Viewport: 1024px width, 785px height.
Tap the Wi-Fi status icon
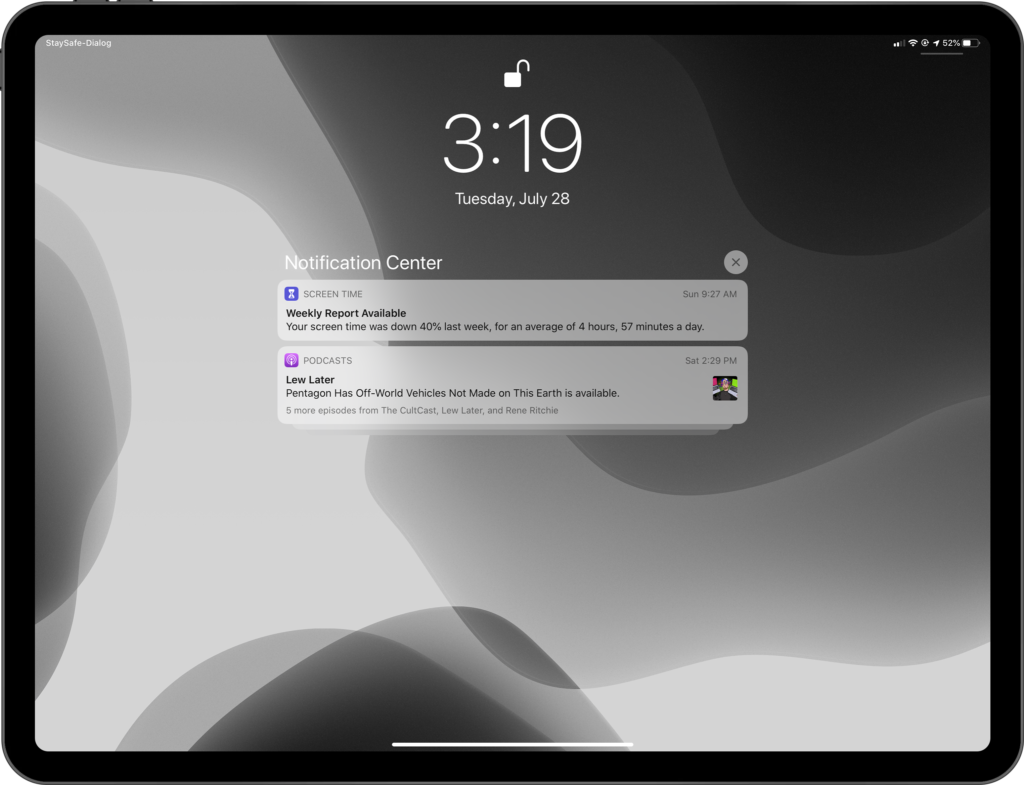(x=913, y=44)
